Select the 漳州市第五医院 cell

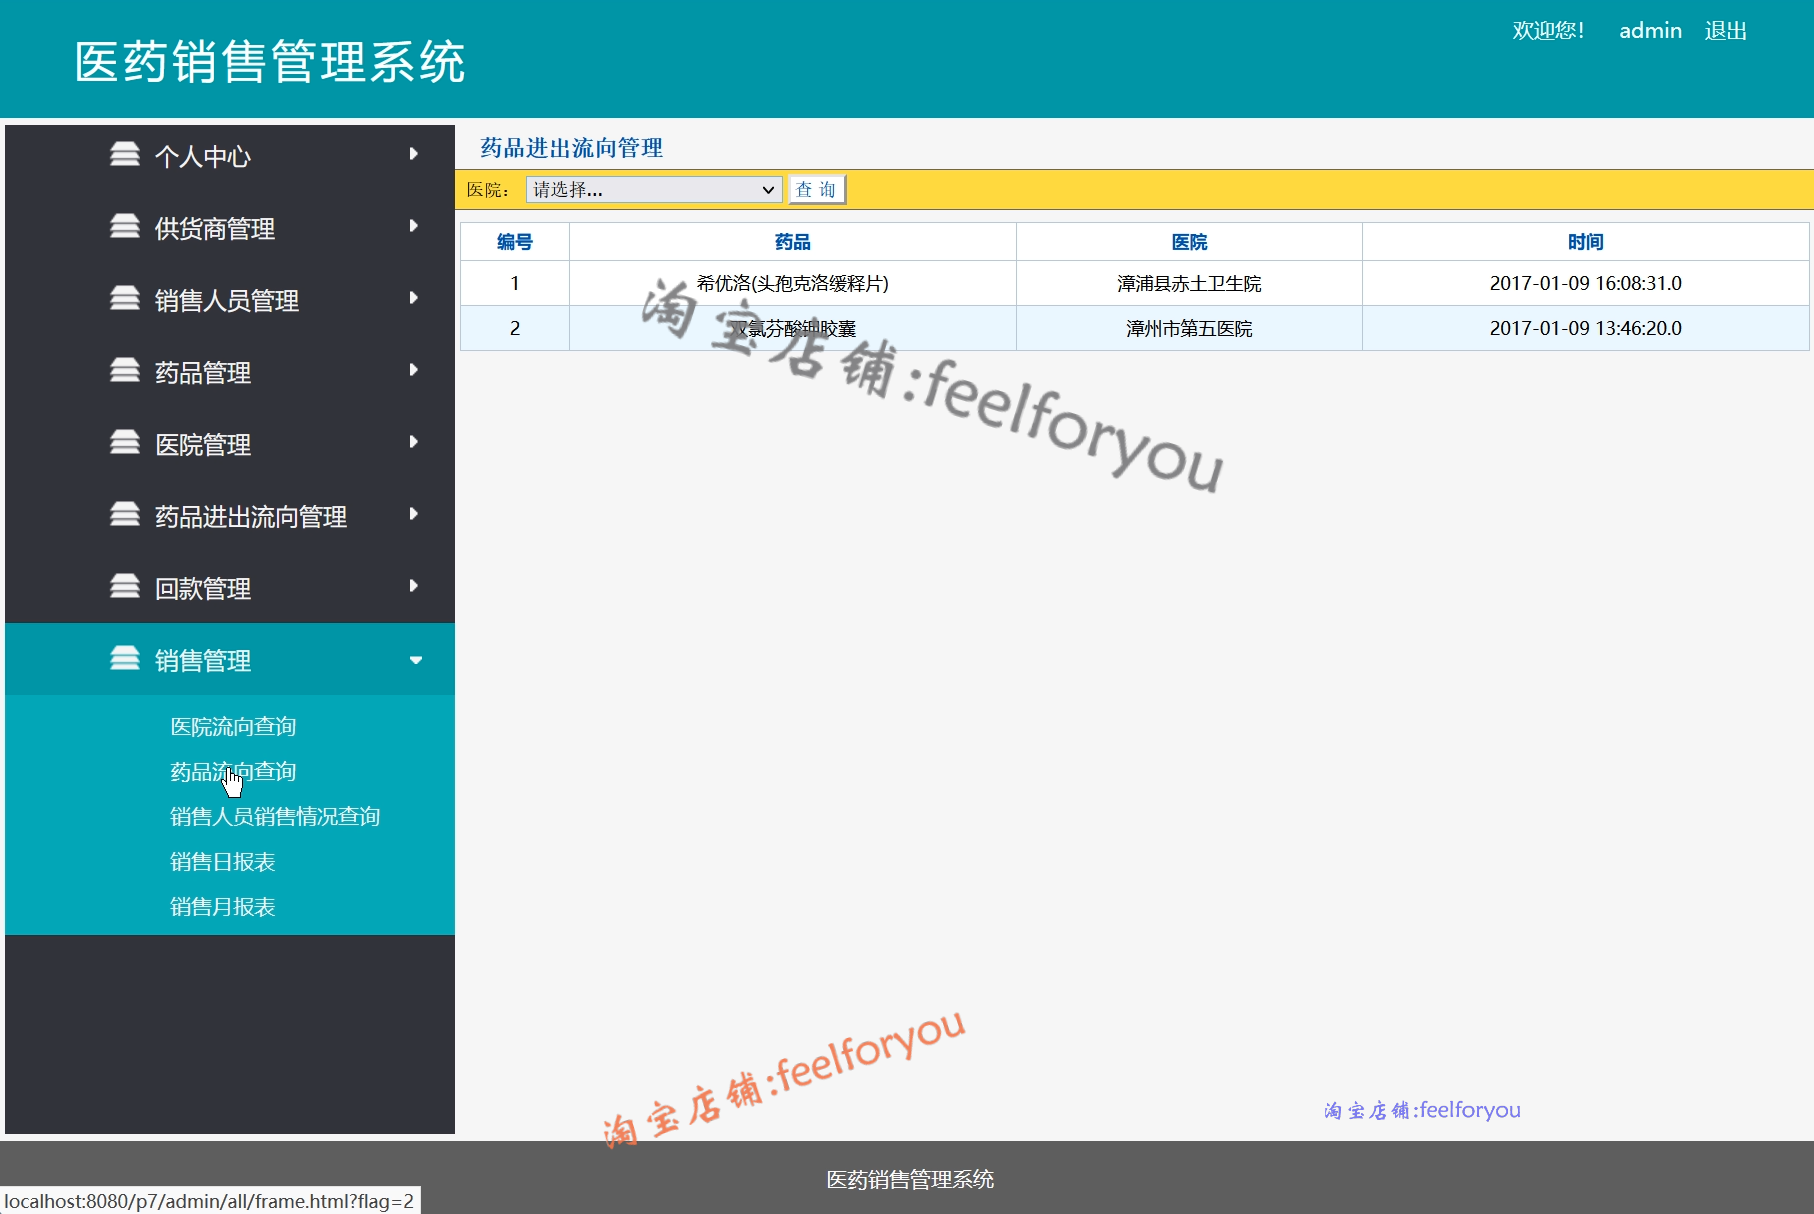[x=1189, y=329]
